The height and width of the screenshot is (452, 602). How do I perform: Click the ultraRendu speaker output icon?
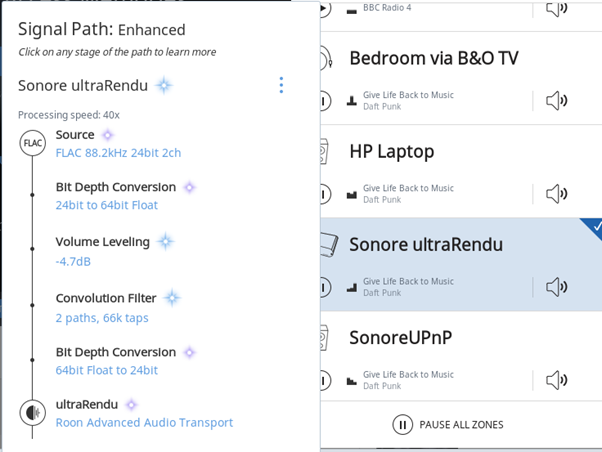(x=33, y=413)
